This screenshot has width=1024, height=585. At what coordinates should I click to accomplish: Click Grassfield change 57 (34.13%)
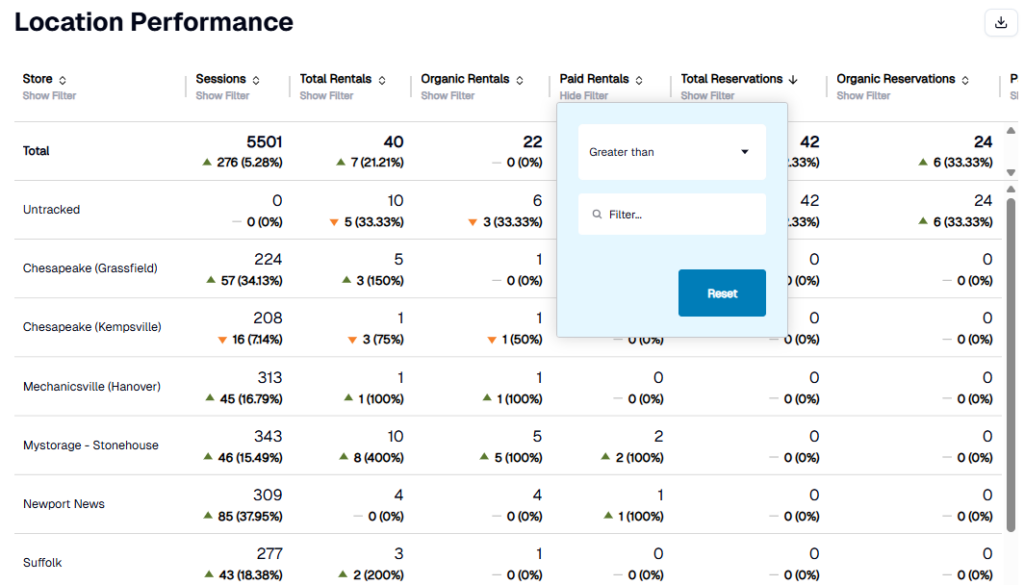click(245, 281)
